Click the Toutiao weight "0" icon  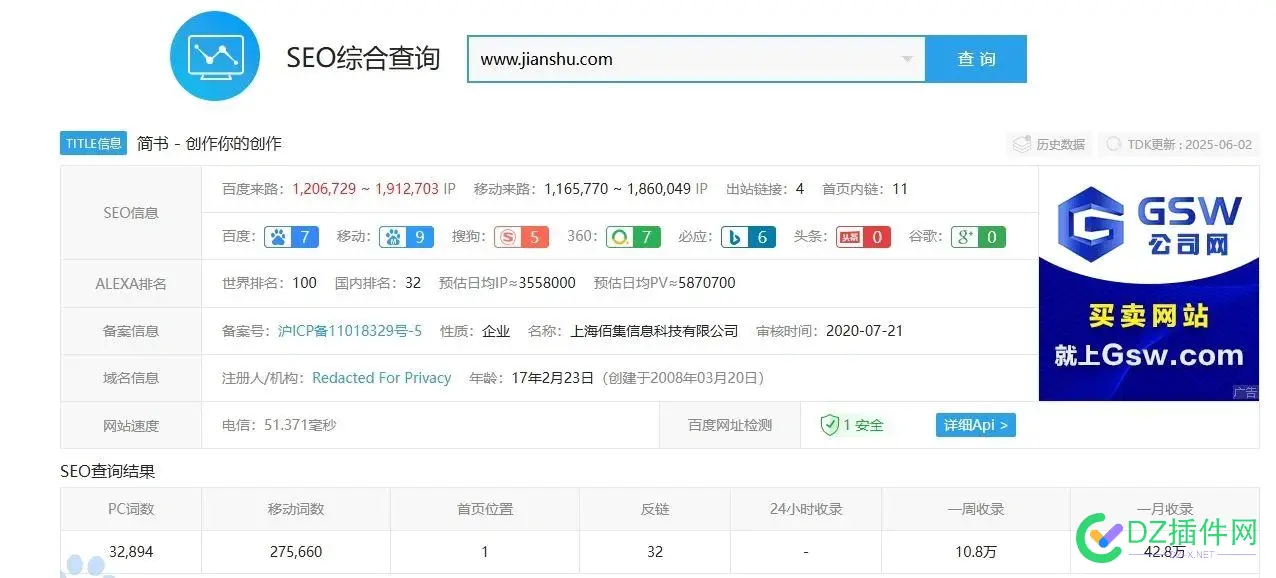863,237
